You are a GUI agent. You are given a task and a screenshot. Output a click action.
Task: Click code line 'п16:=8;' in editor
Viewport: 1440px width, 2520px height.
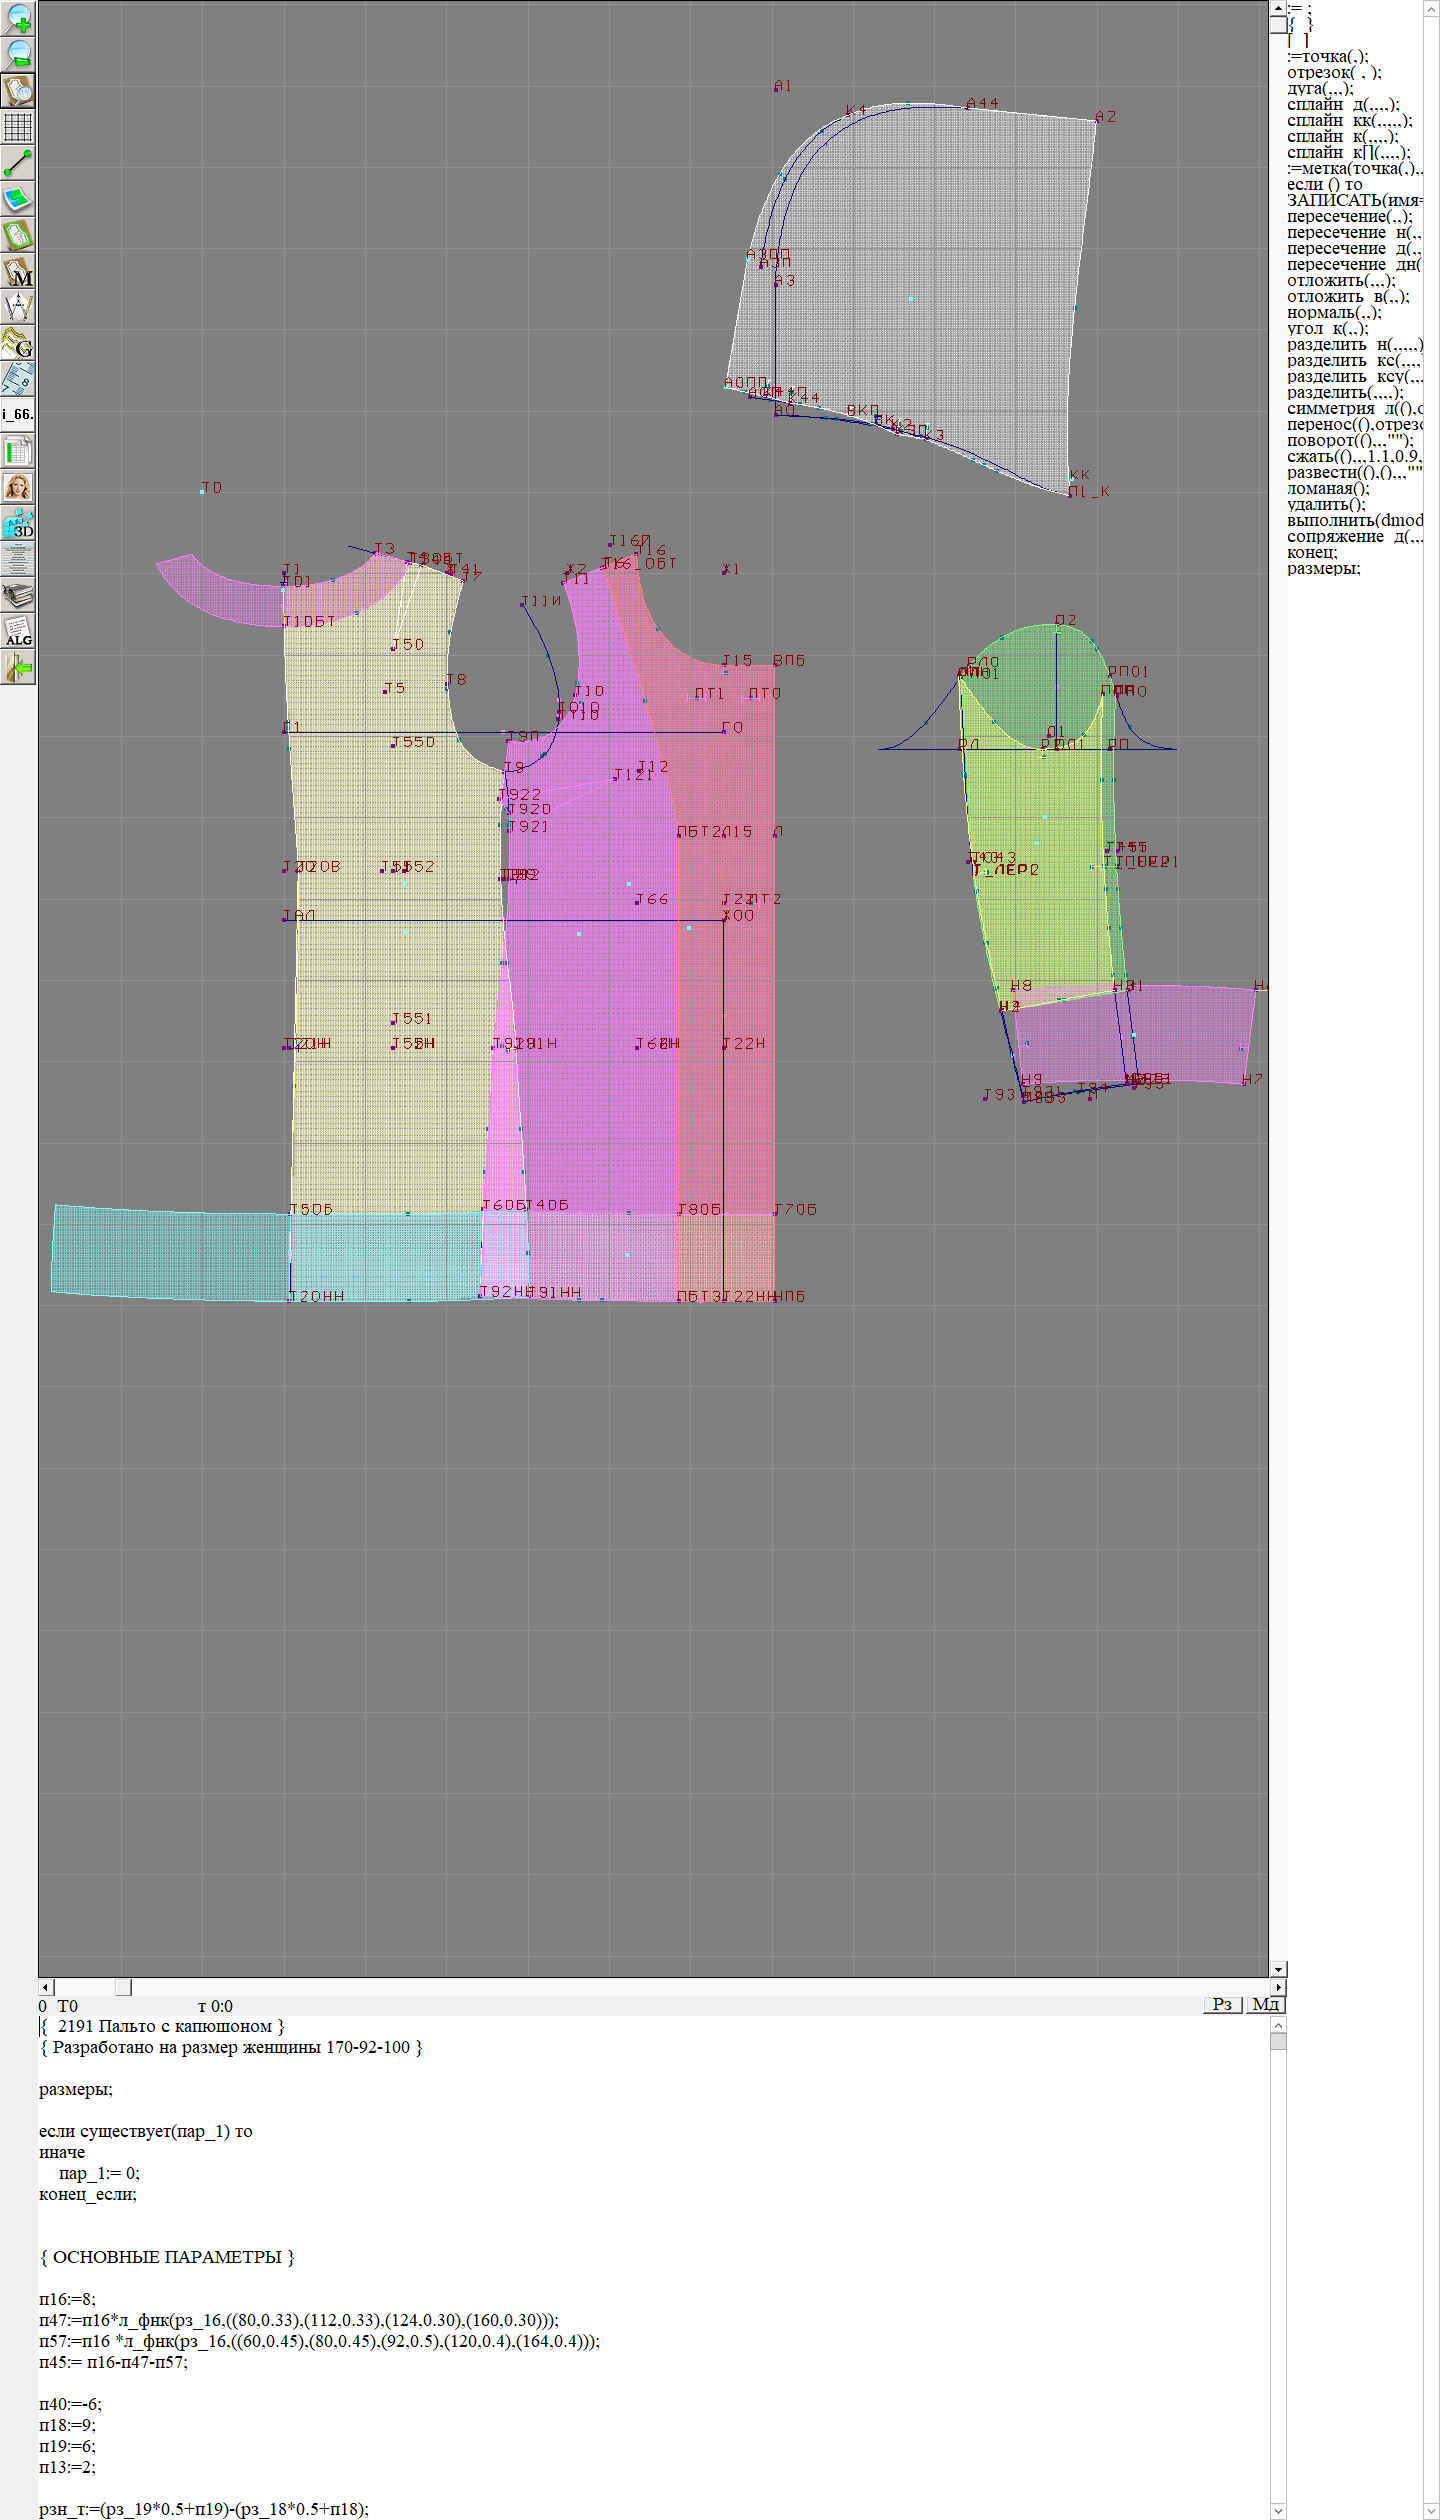[x=67, y=2299]
